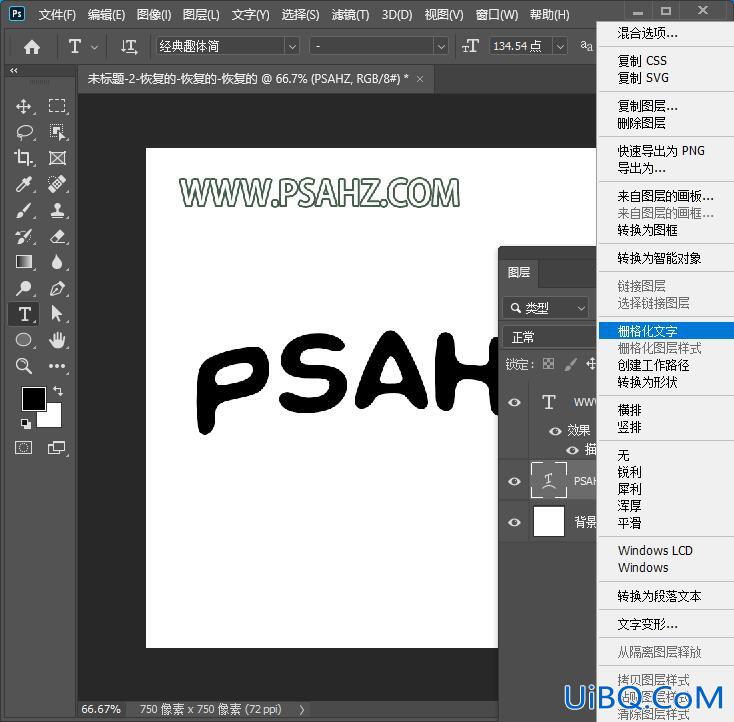This screenshot has height=722, width=734.
Task: Select the Gradient tool
Action: [x=23, y=262]
